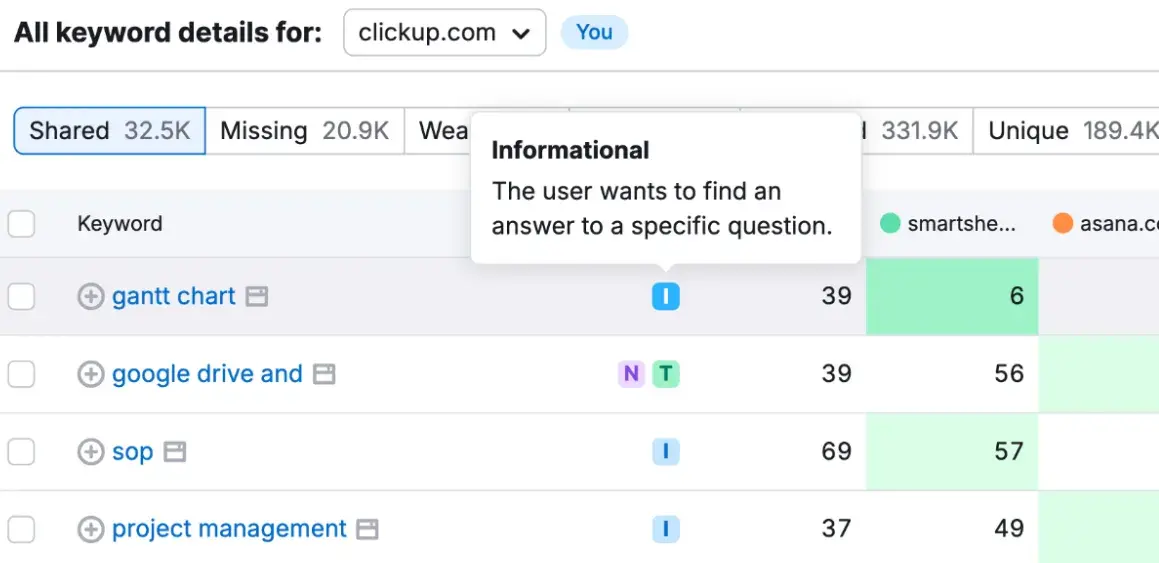Click Informational intent badge in gantt chart row
This screenshot has width=1159, height=563.
pos(665,296)
